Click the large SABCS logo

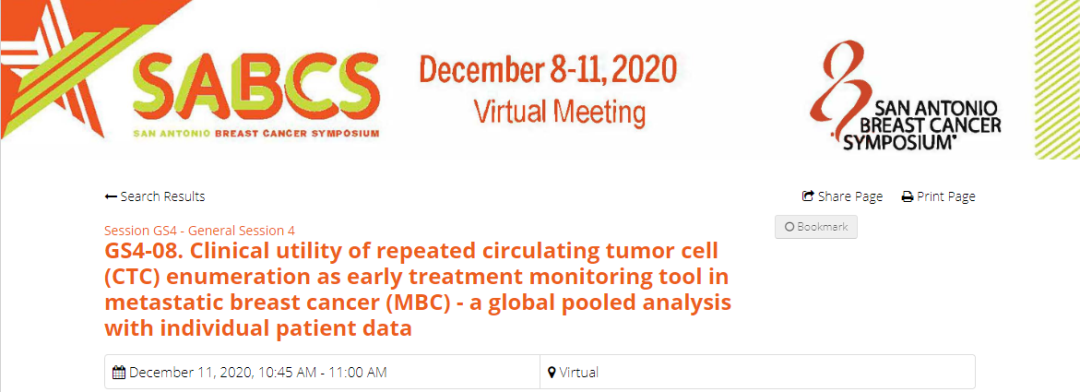click(x=256, y=94)
